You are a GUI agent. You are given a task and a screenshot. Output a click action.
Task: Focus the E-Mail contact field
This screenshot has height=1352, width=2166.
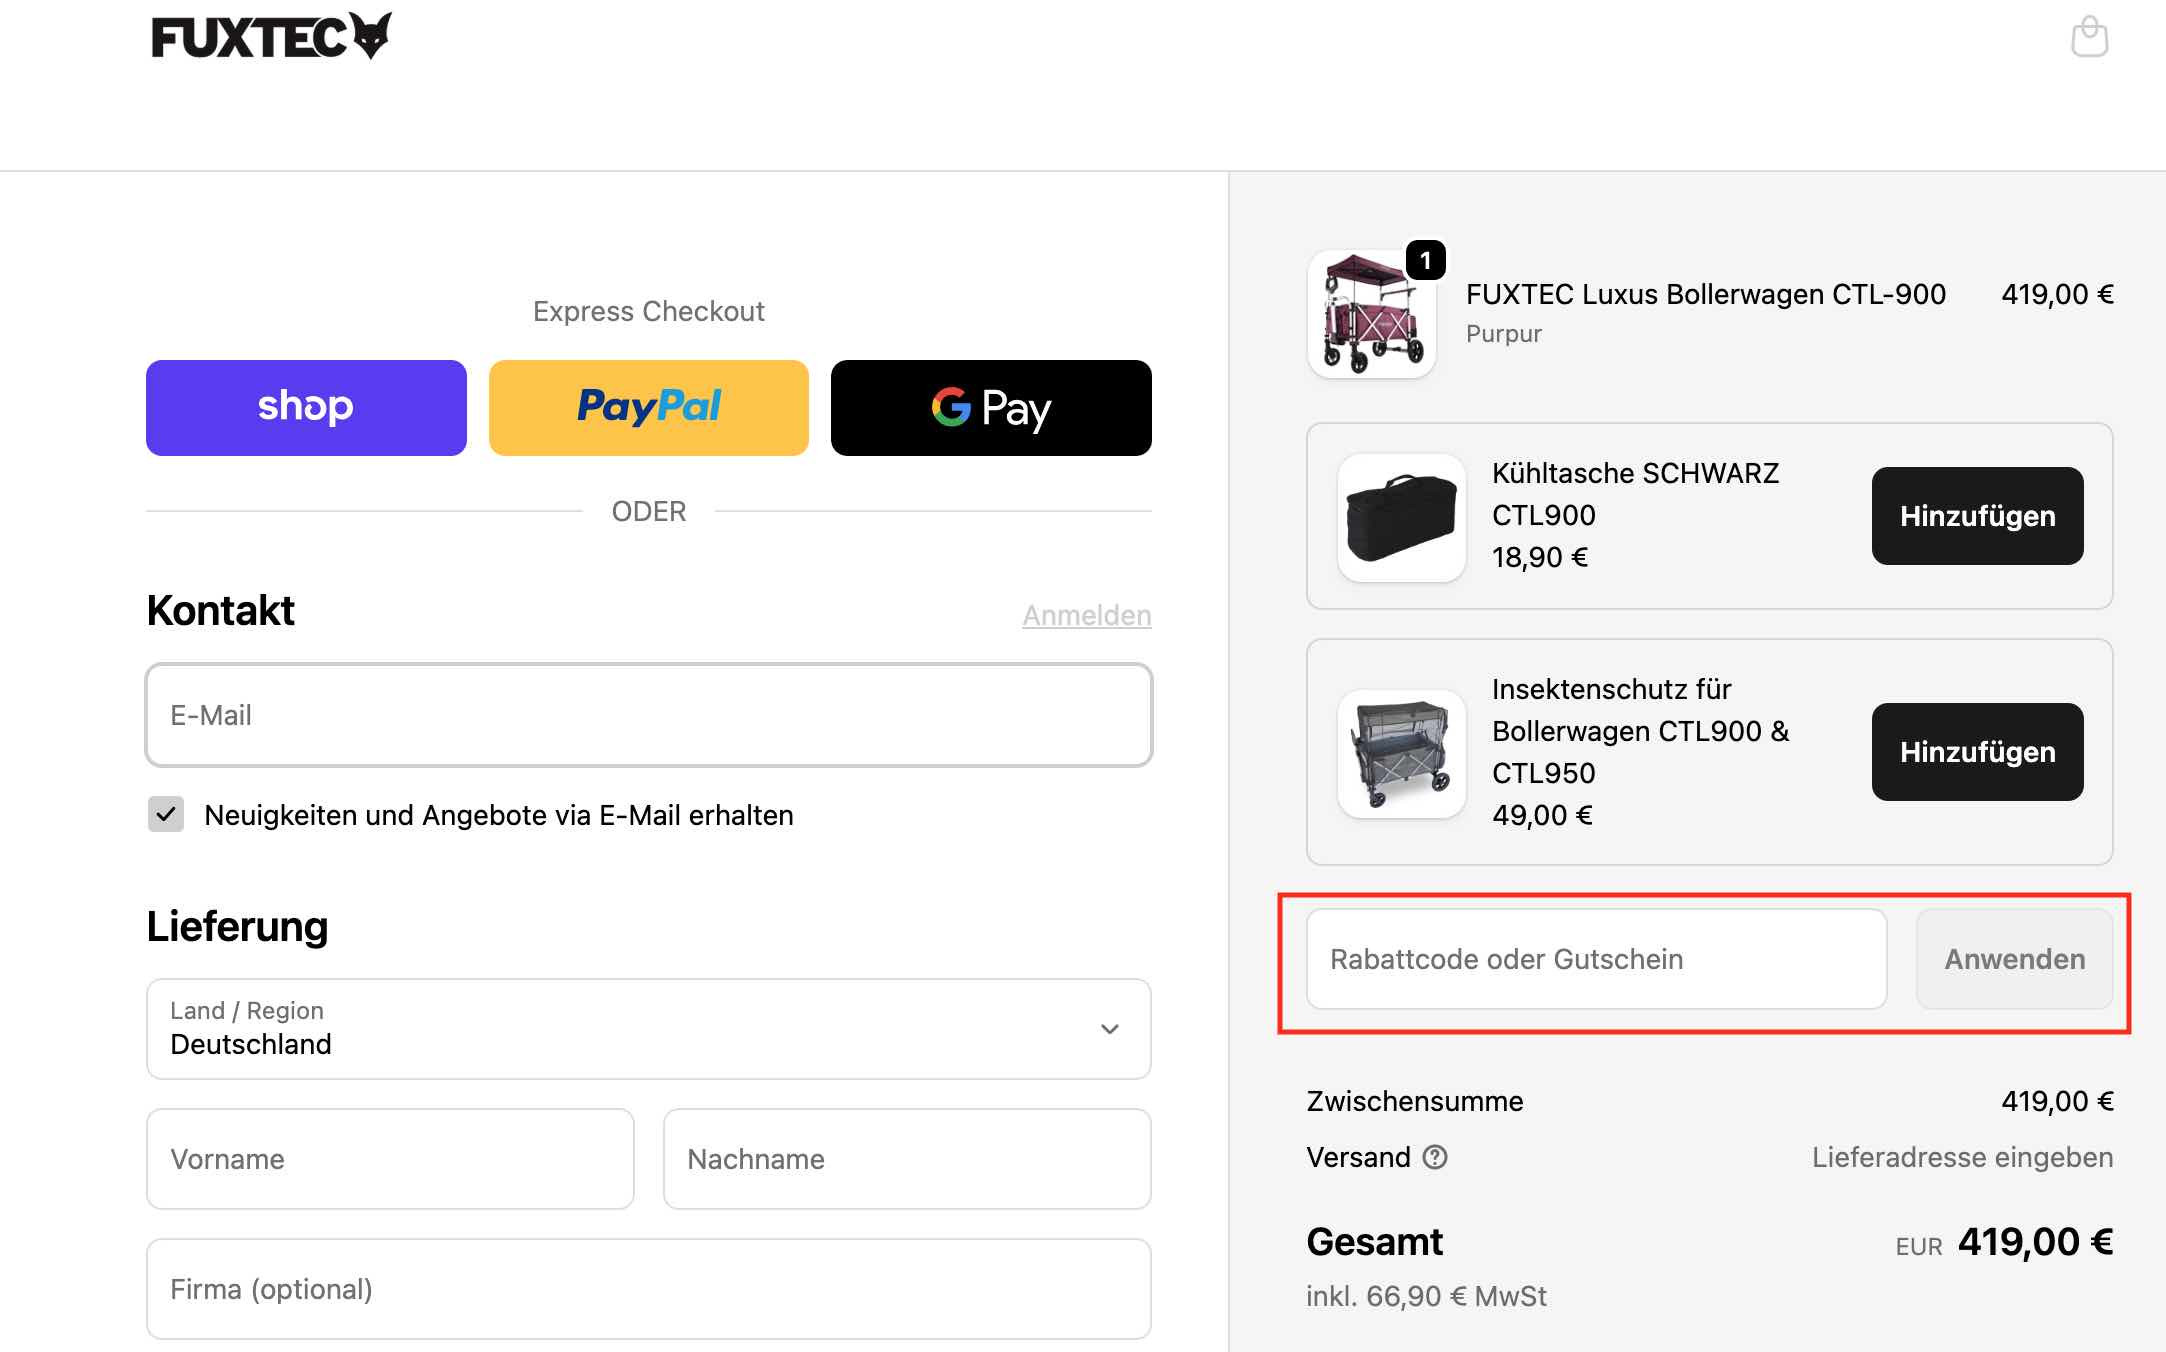(649, 715)
